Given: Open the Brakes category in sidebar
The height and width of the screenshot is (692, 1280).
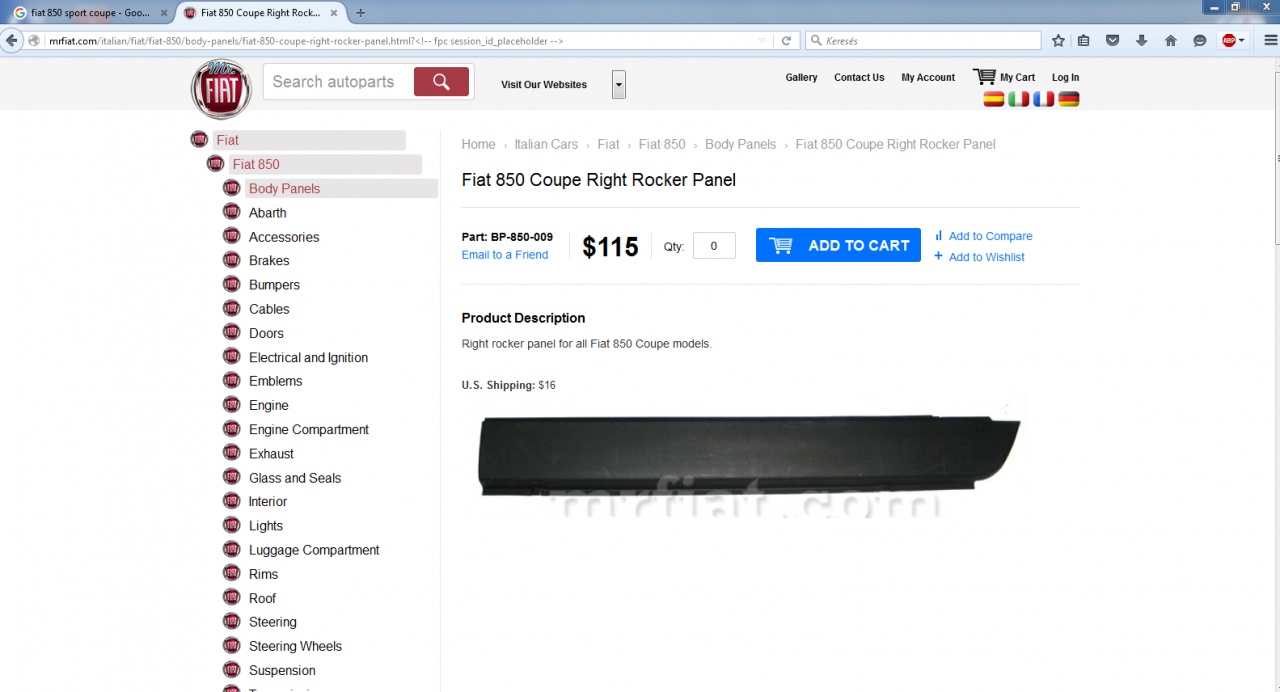Looking at the screenshot, I should (269, 261).
